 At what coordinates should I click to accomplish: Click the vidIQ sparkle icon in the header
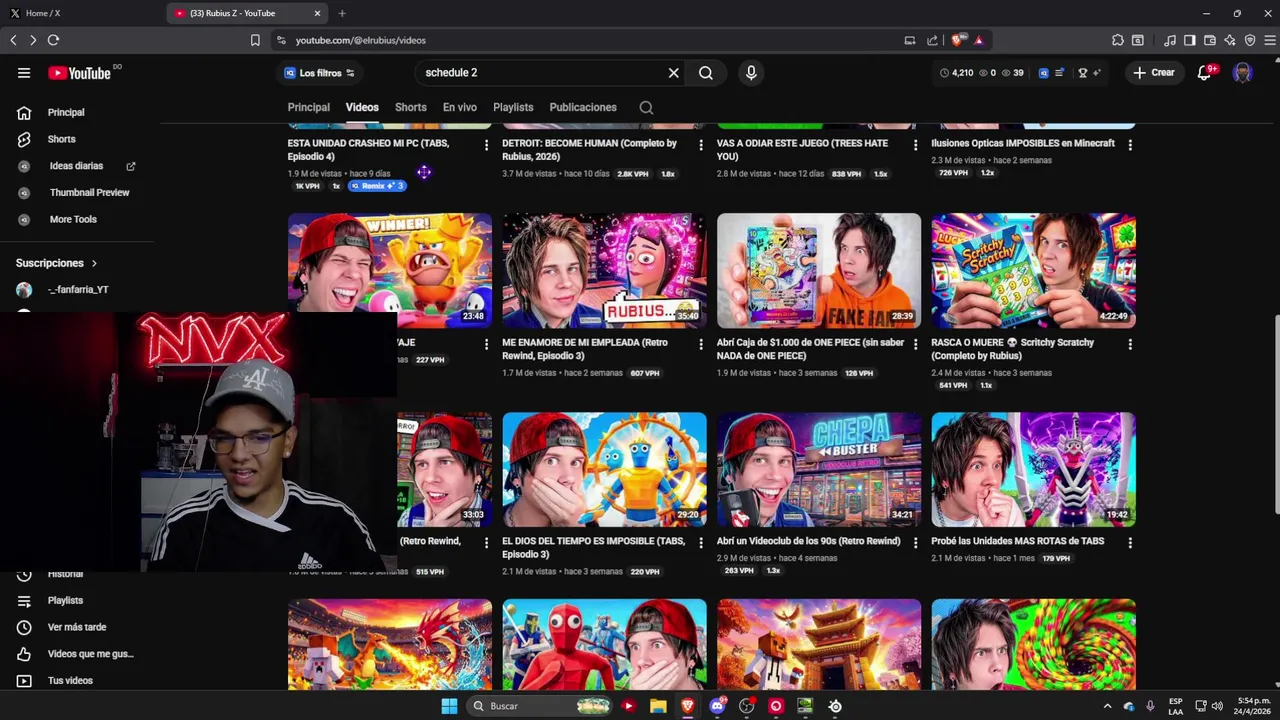coord(1097,73)
